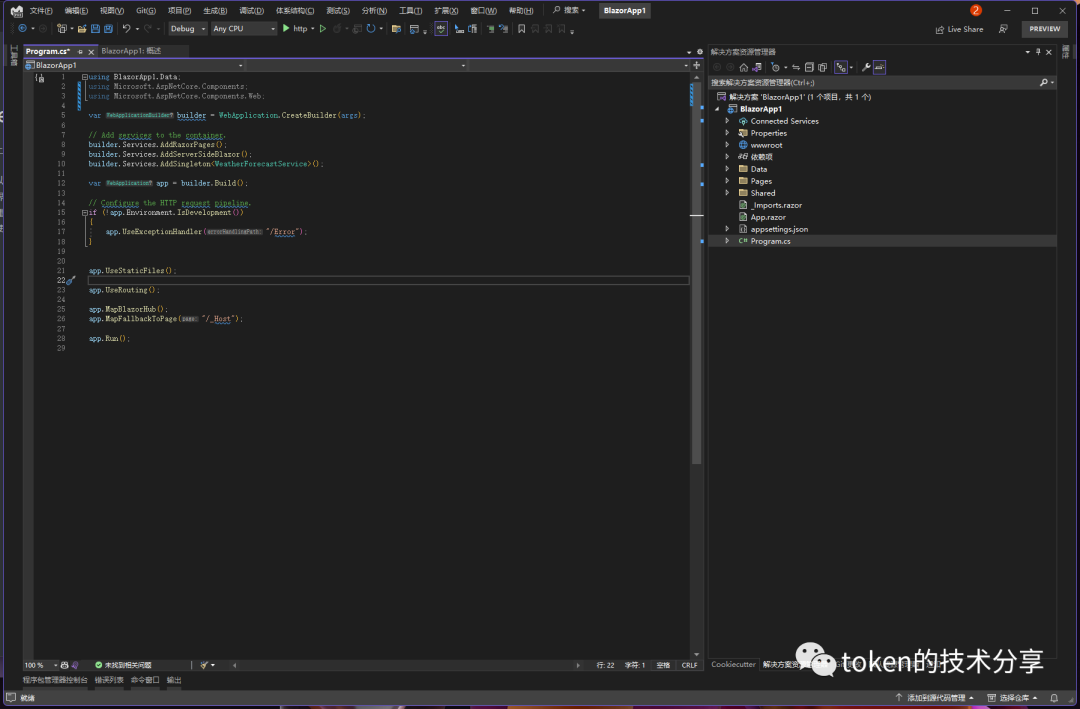The image size is (1080, 709).
Task: Expand the Shared folder
Action: point(727,193)
